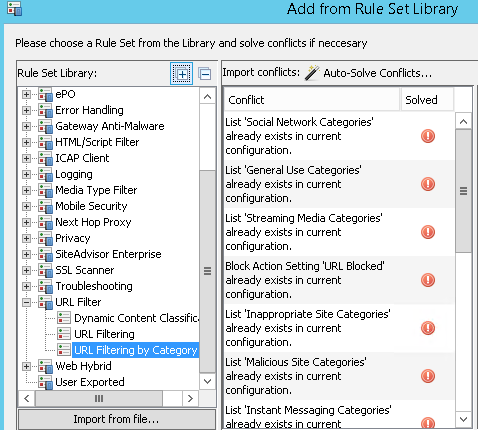Screen dimensions: 478x430
Task: Expand the ePO tree node
Action: 26,95
